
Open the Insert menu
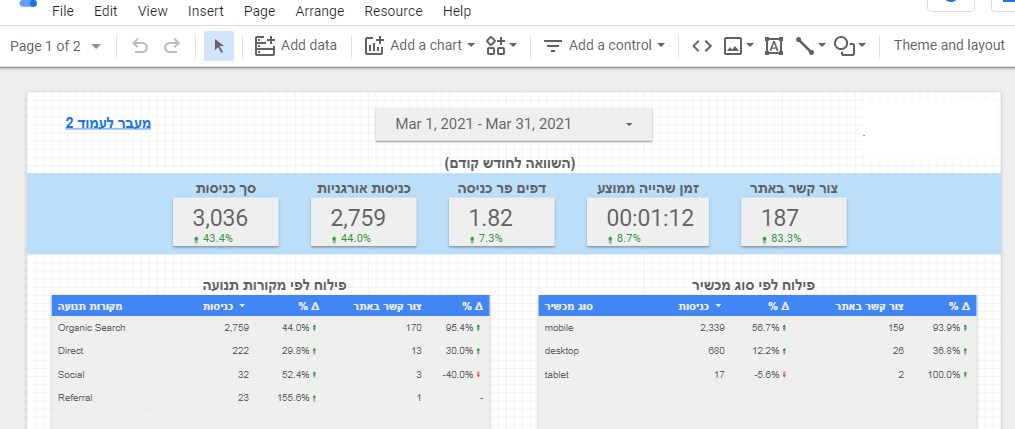(x=206, y=11)
